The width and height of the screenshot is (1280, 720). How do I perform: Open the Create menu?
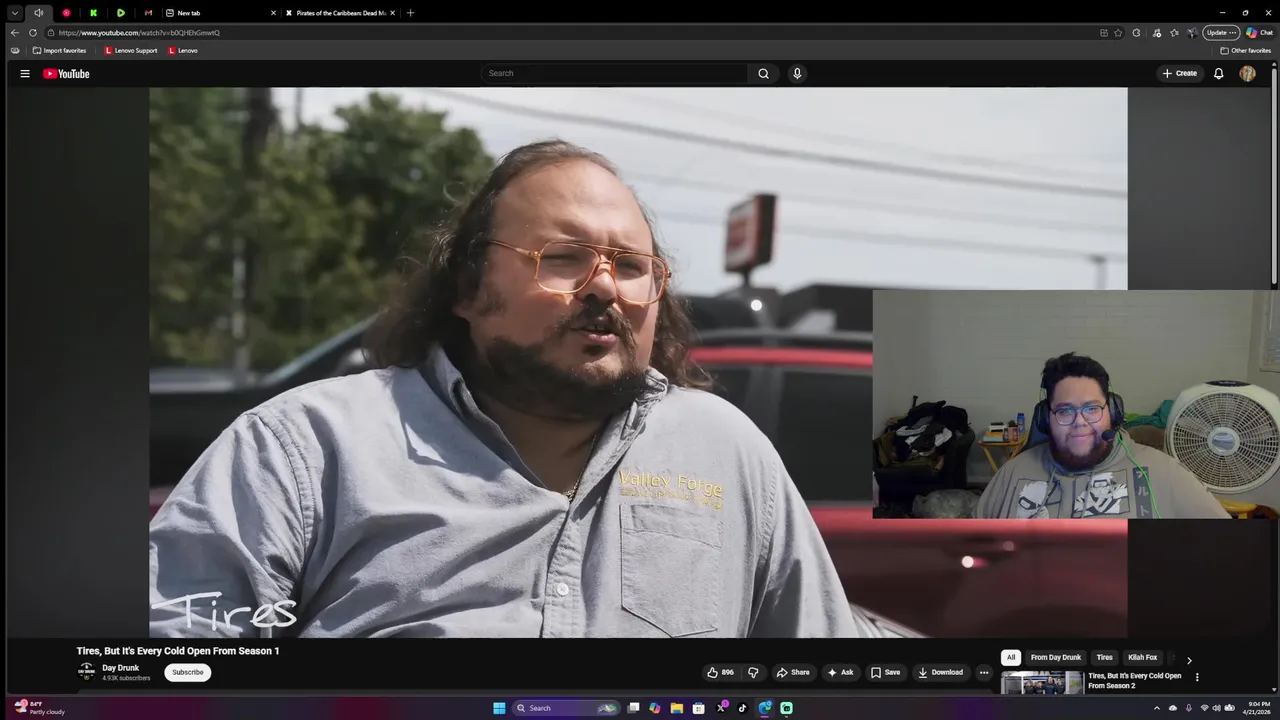[1180, 73]
